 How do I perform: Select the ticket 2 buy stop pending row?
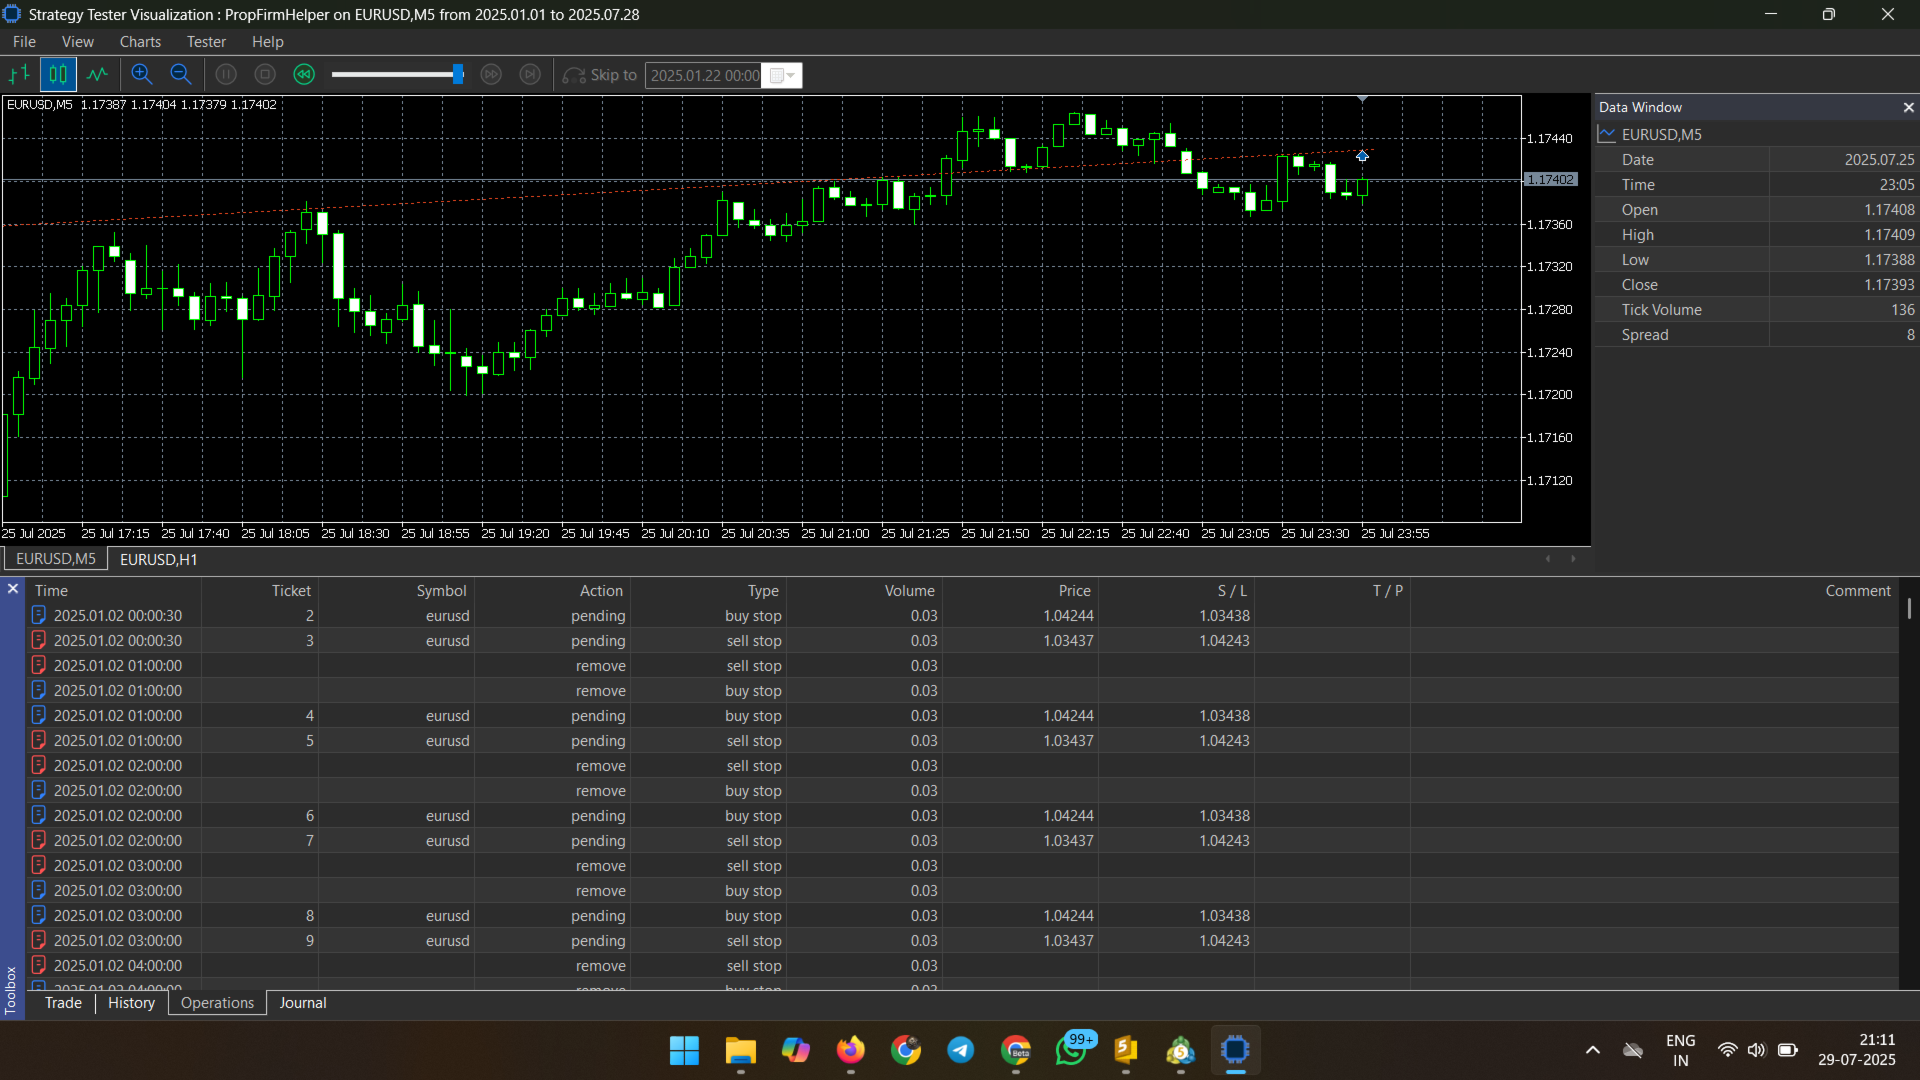click(x=962, y=615)
